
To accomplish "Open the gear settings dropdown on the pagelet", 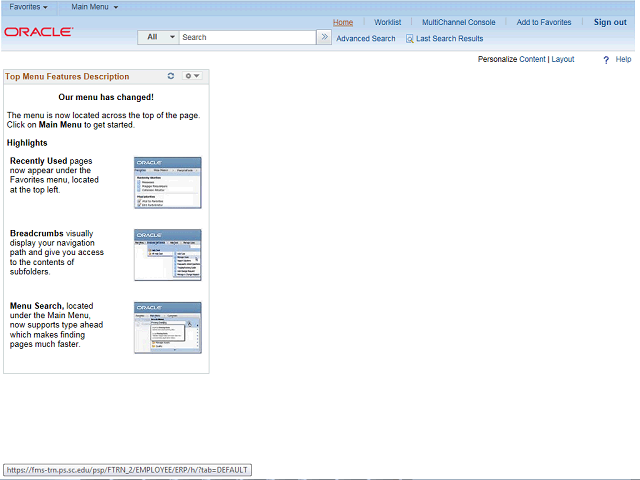I will coord(192,76).
